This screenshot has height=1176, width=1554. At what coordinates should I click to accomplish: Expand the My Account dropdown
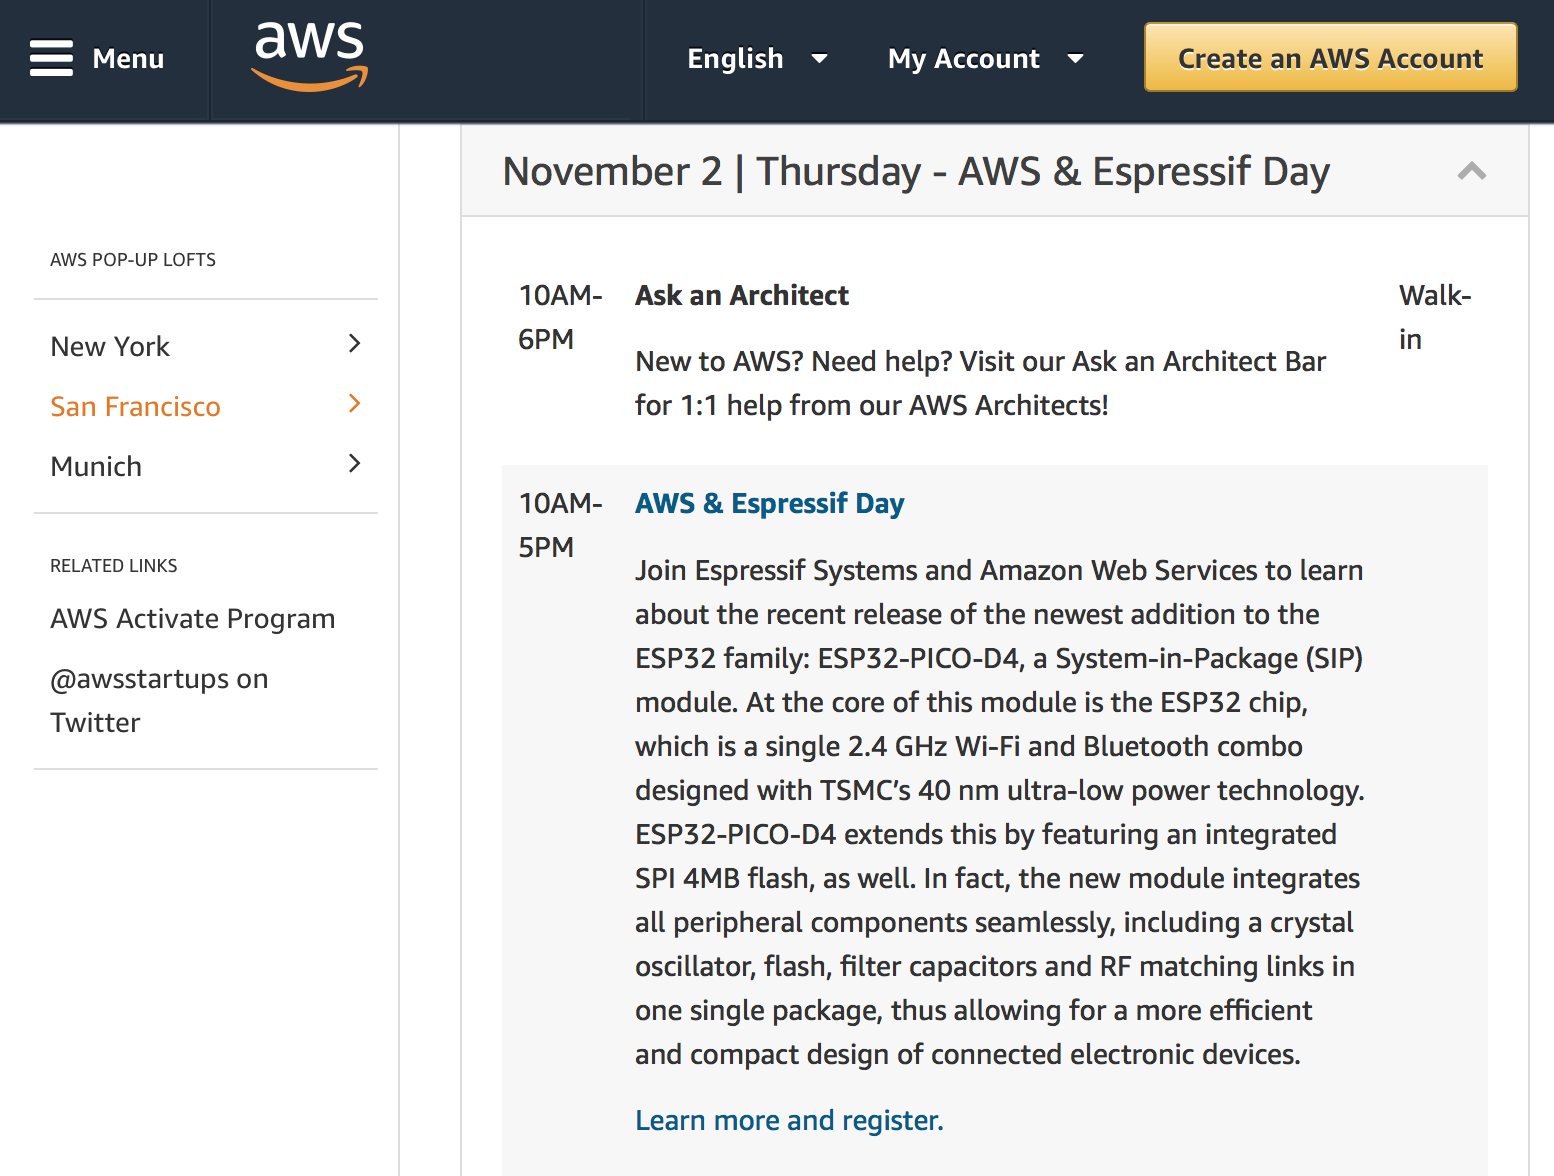(985, 59)
